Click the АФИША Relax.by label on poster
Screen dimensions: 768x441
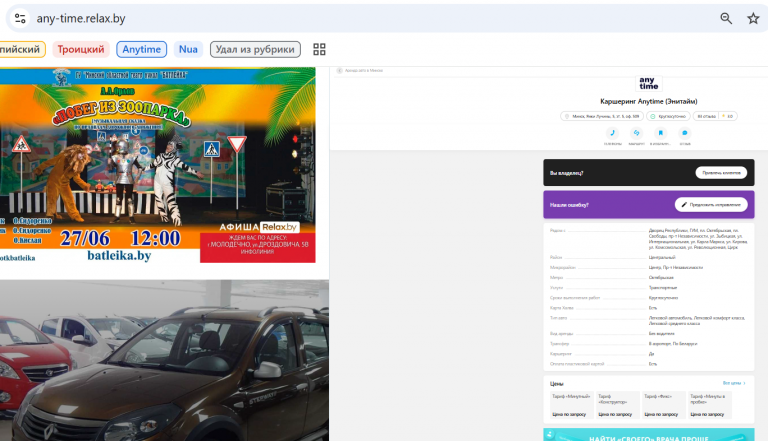tap(259, 227)
